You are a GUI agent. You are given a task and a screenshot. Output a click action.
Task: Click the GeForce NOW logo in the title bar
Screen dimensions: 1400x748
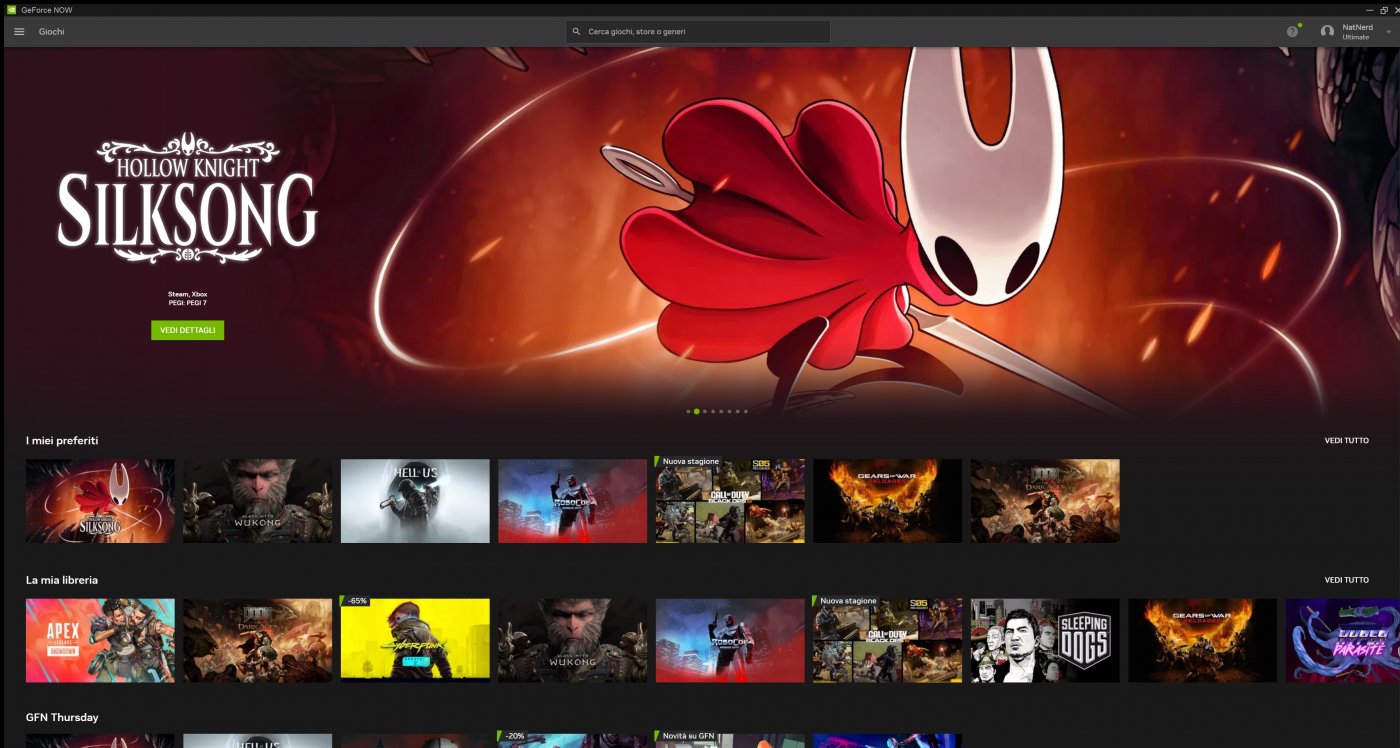coord(10,7)
